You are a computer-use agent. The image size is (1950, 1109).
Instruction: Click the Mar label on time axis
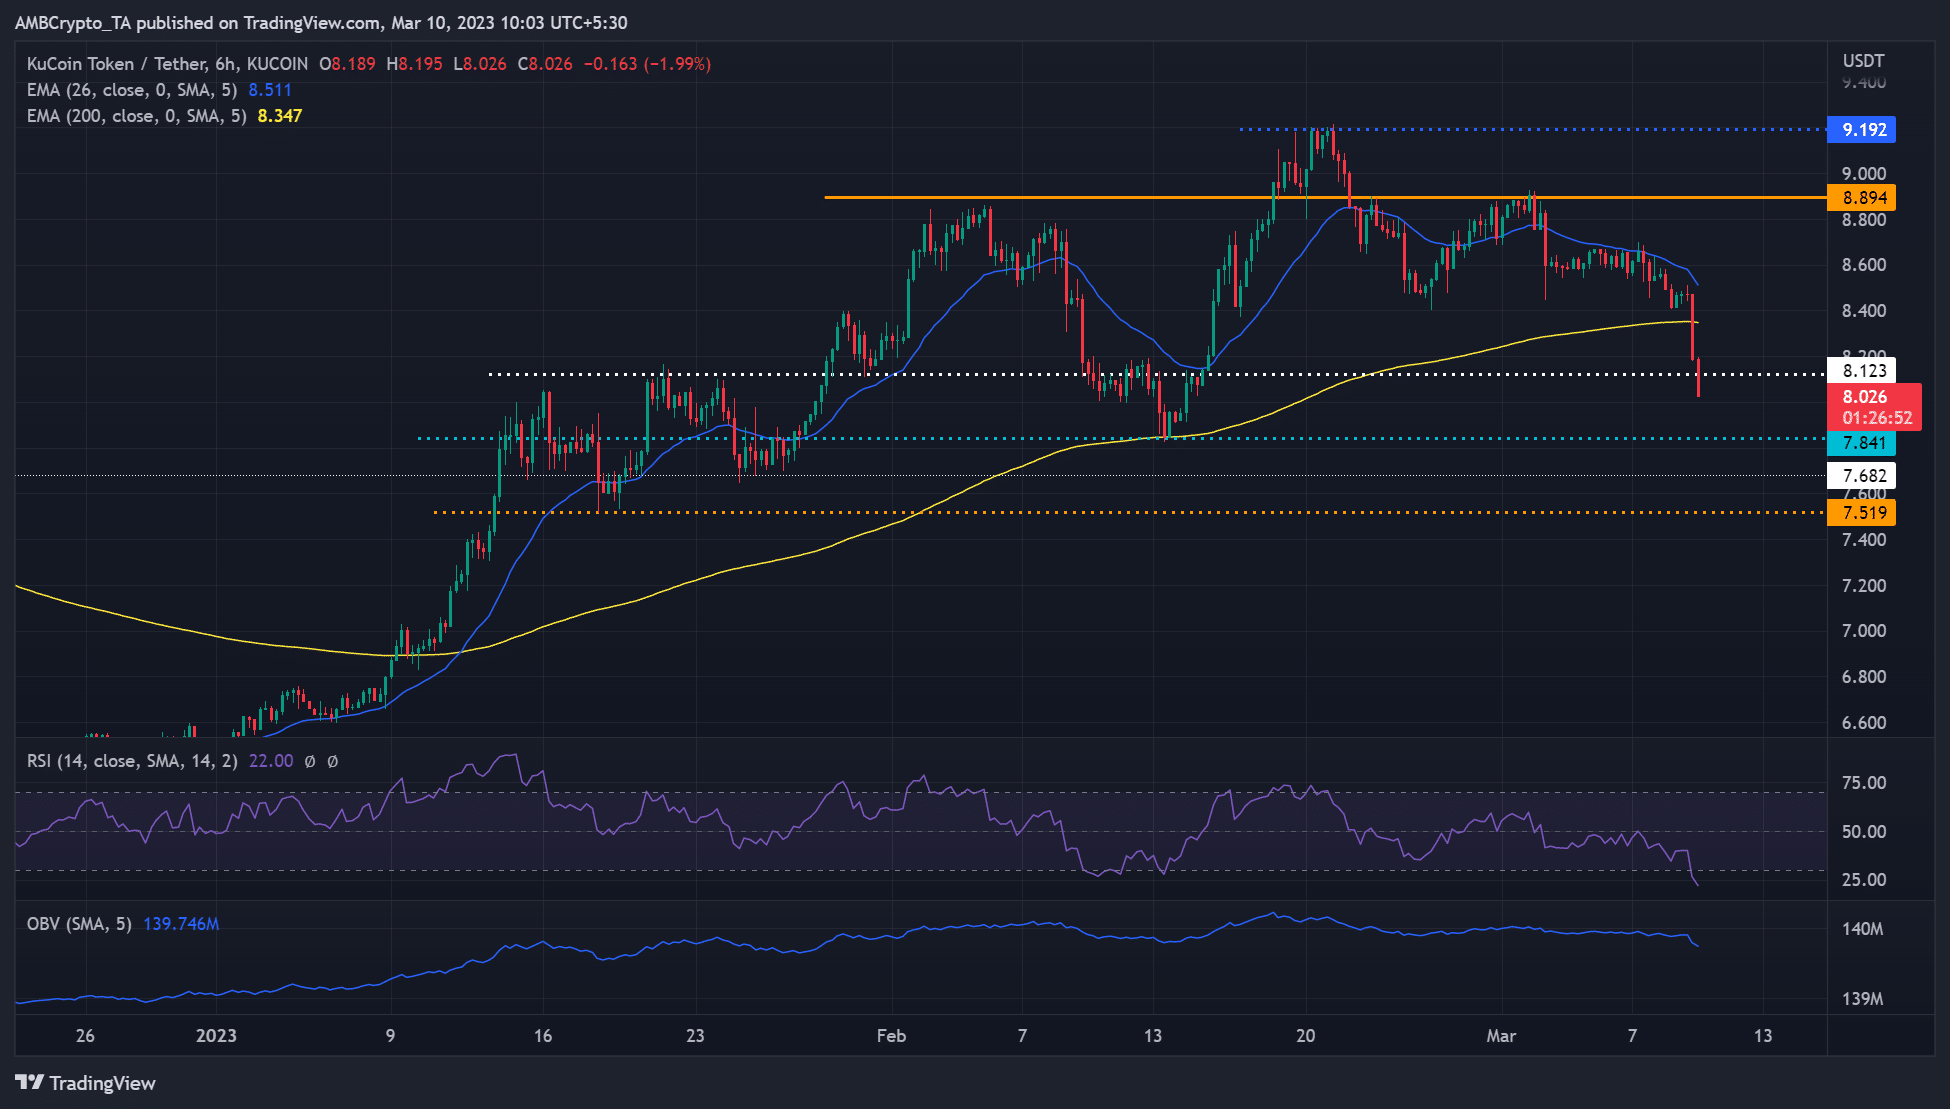tap(1501, 1036)
